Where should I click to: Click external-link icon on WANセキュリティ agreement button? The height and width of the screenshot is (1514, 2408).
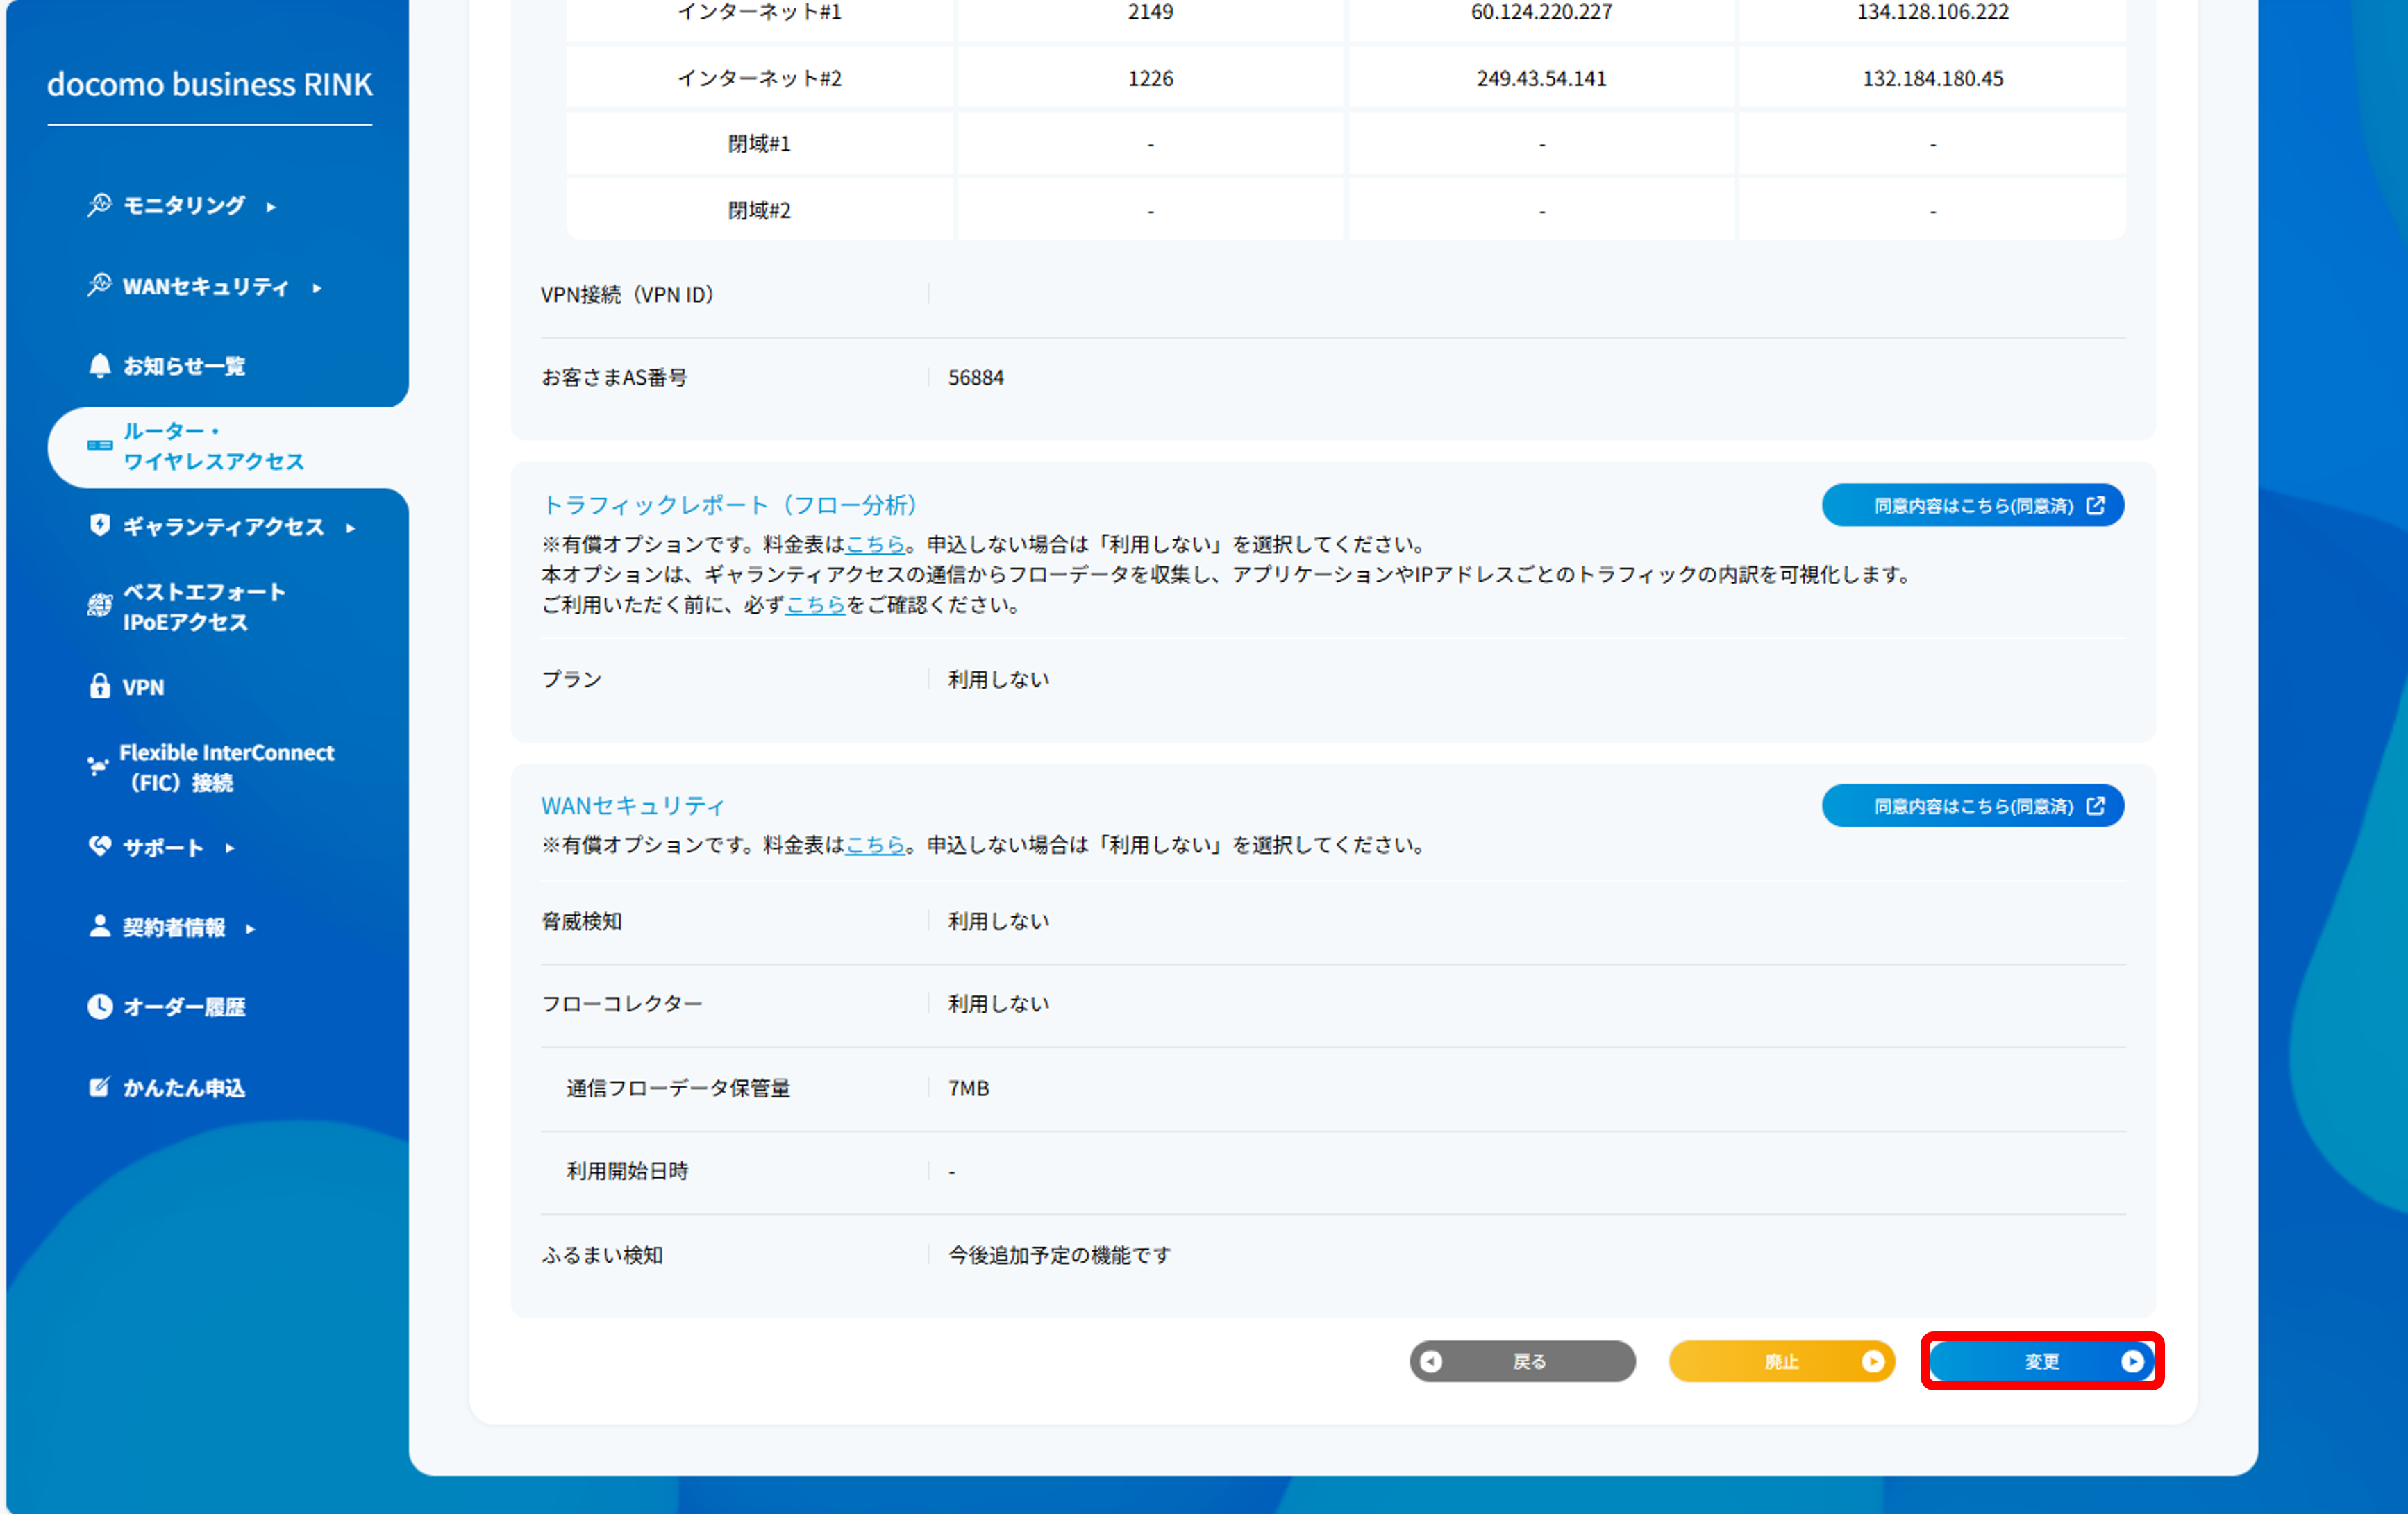coord(2096,805)
